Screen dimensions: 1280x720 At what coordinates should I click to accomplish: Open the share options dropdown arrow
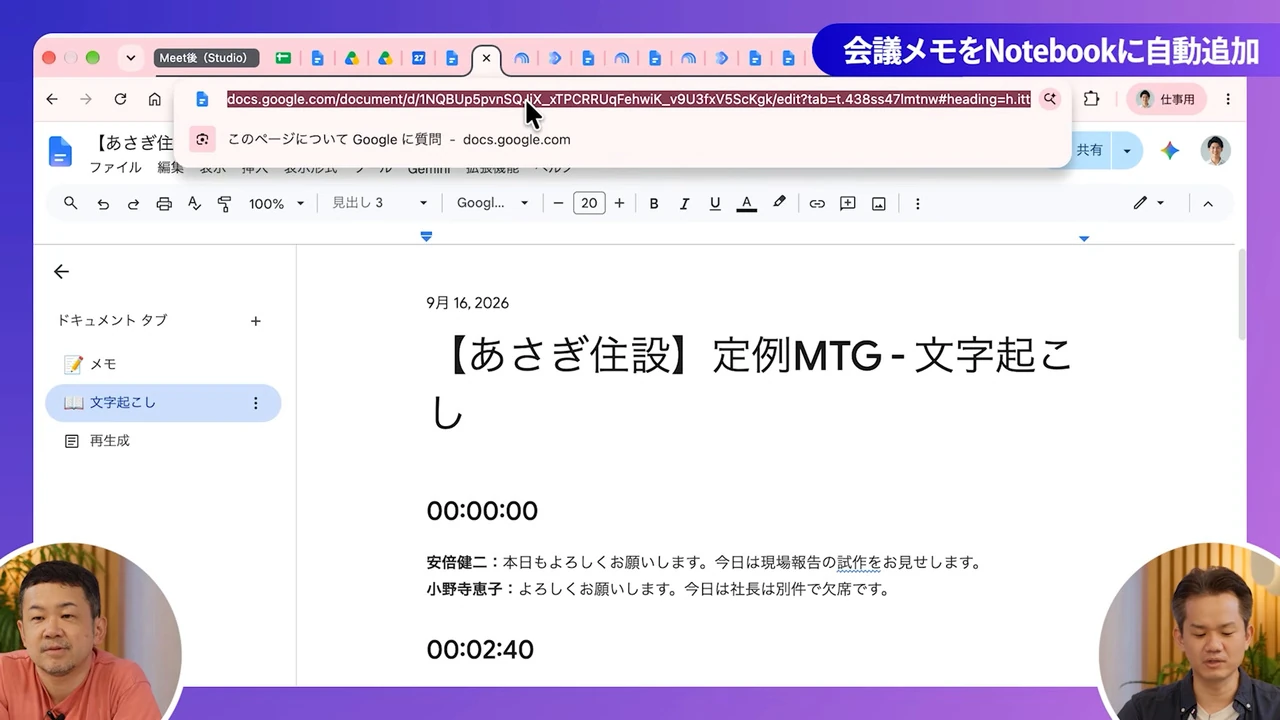coord(1127,151)
